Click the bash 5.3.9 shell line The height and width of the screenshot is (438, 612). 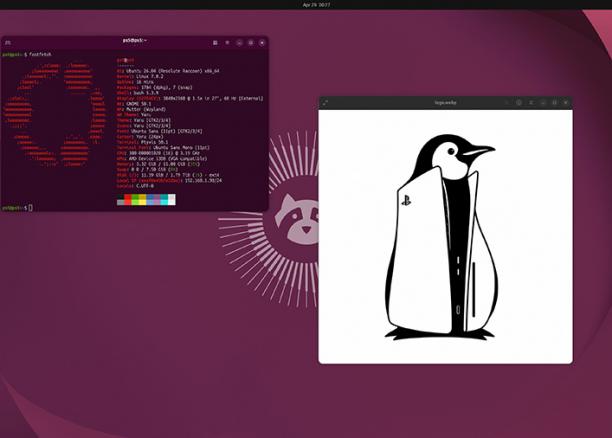[137, 93]
